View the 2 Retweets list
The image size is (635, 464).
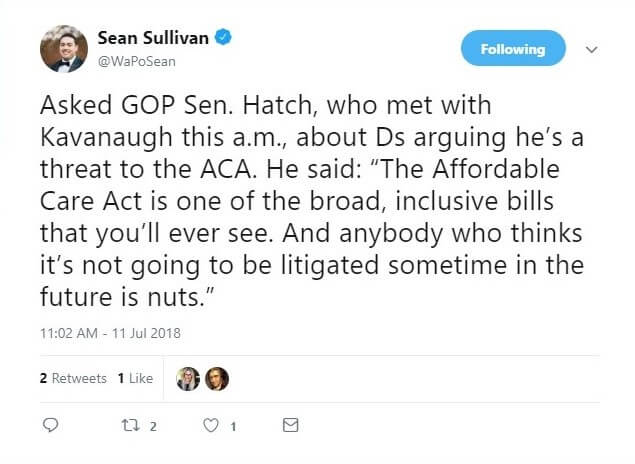point(73,378)
